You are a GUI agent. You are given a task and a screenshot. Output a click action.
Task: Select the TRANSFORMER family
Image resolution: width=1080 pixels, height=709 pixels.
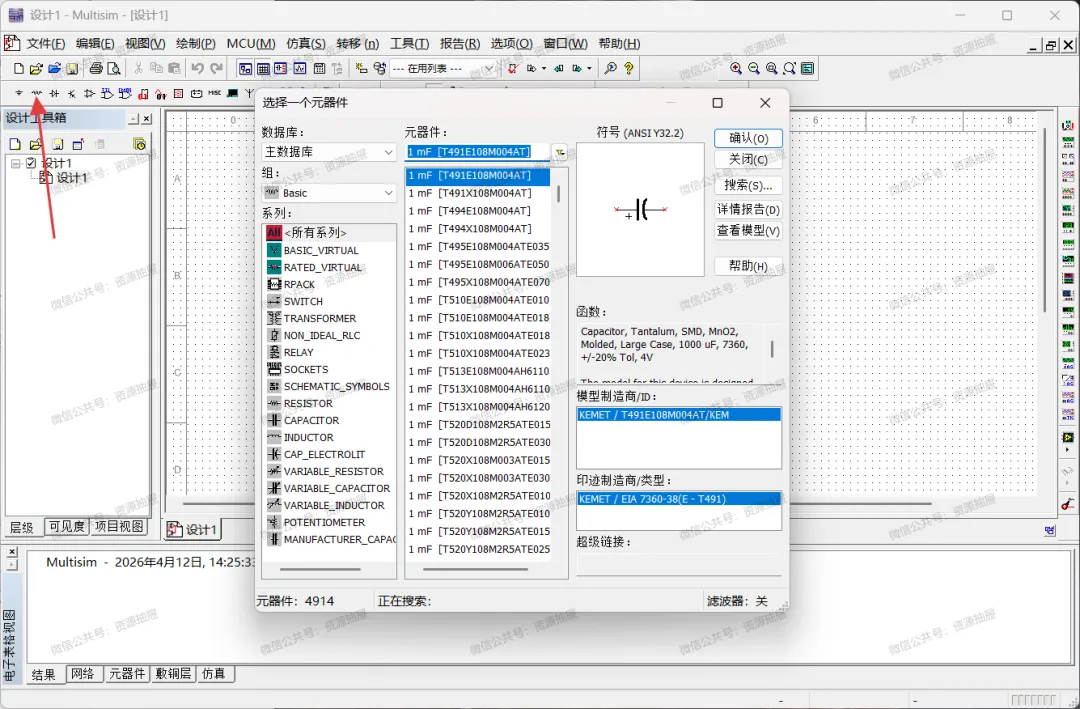click(320, 318)
